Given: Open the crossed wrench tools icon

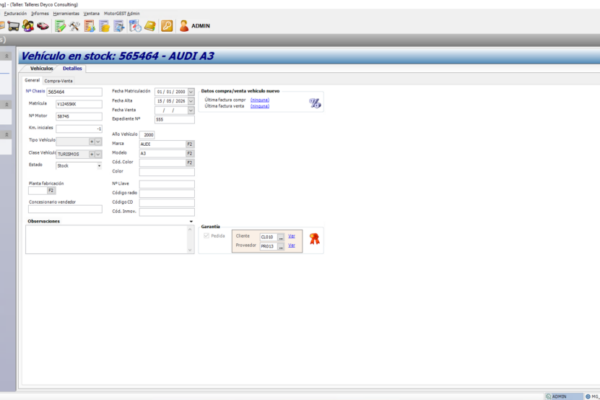Looking at the screenshot, I should 75,26.
